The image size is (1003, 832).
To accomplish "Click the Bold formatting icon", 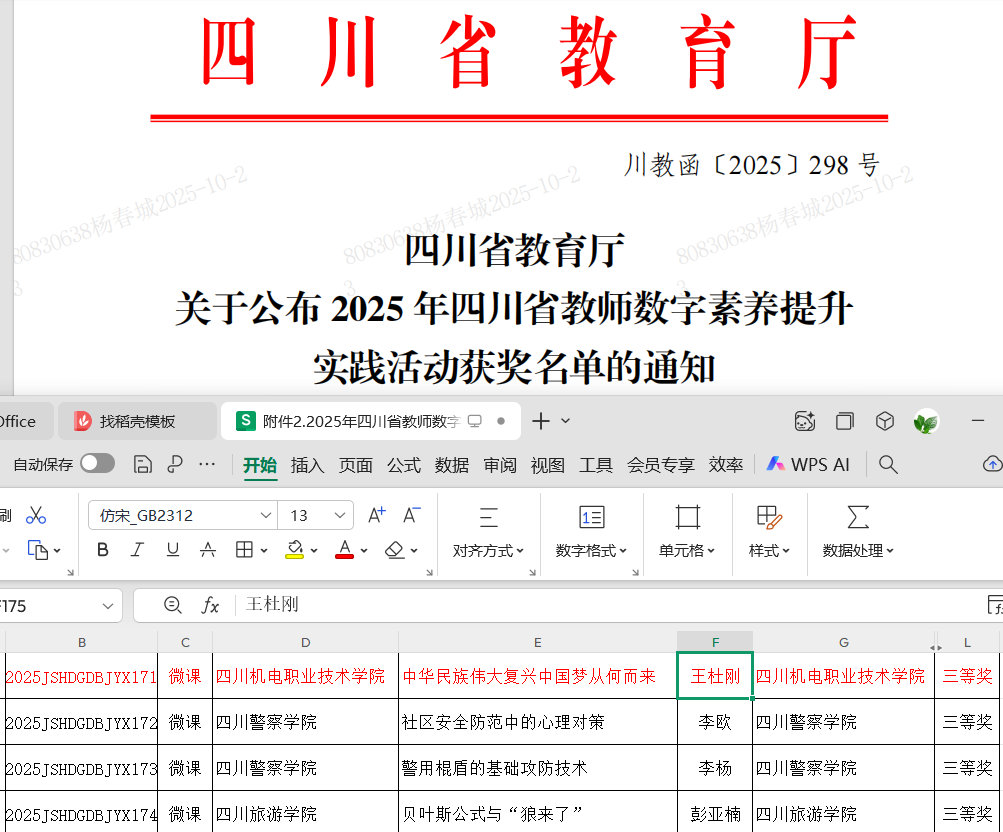I will [102, 549].
